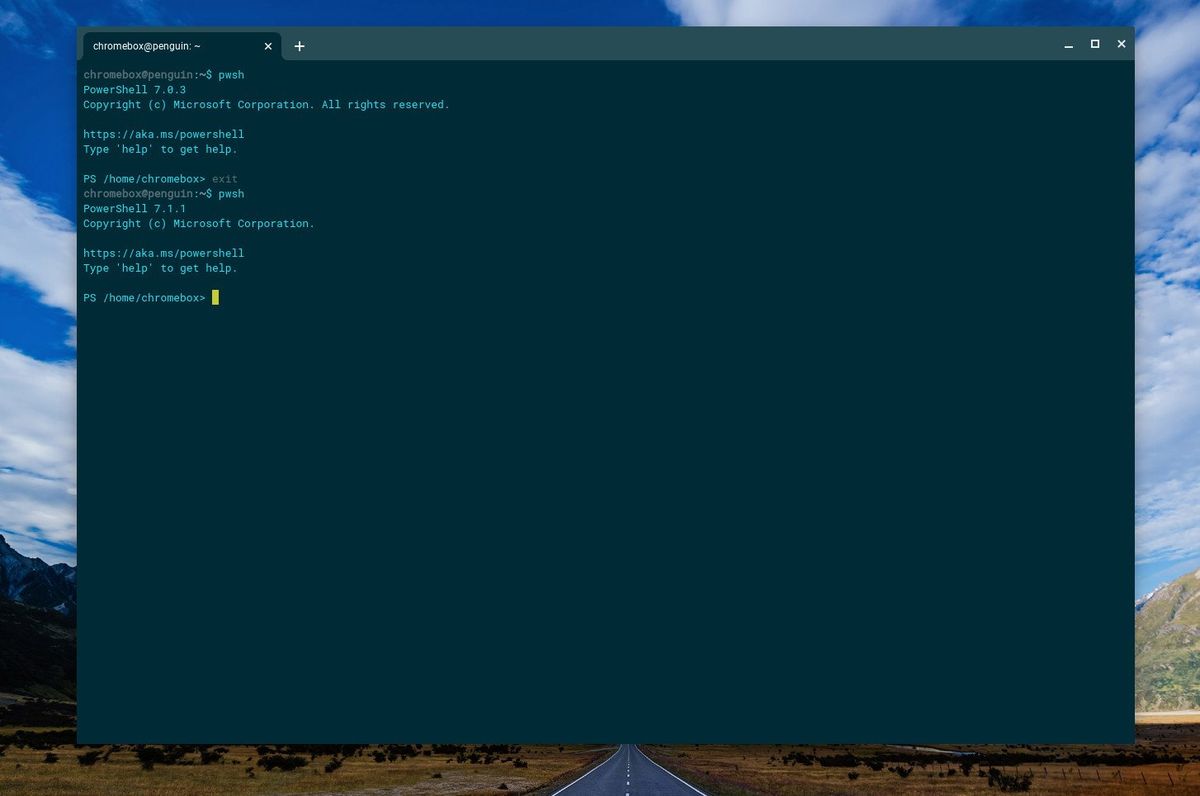This screenshot has height=796, width=1200.
Task: Click the exit command text
Action: click(x=224, y=178)
